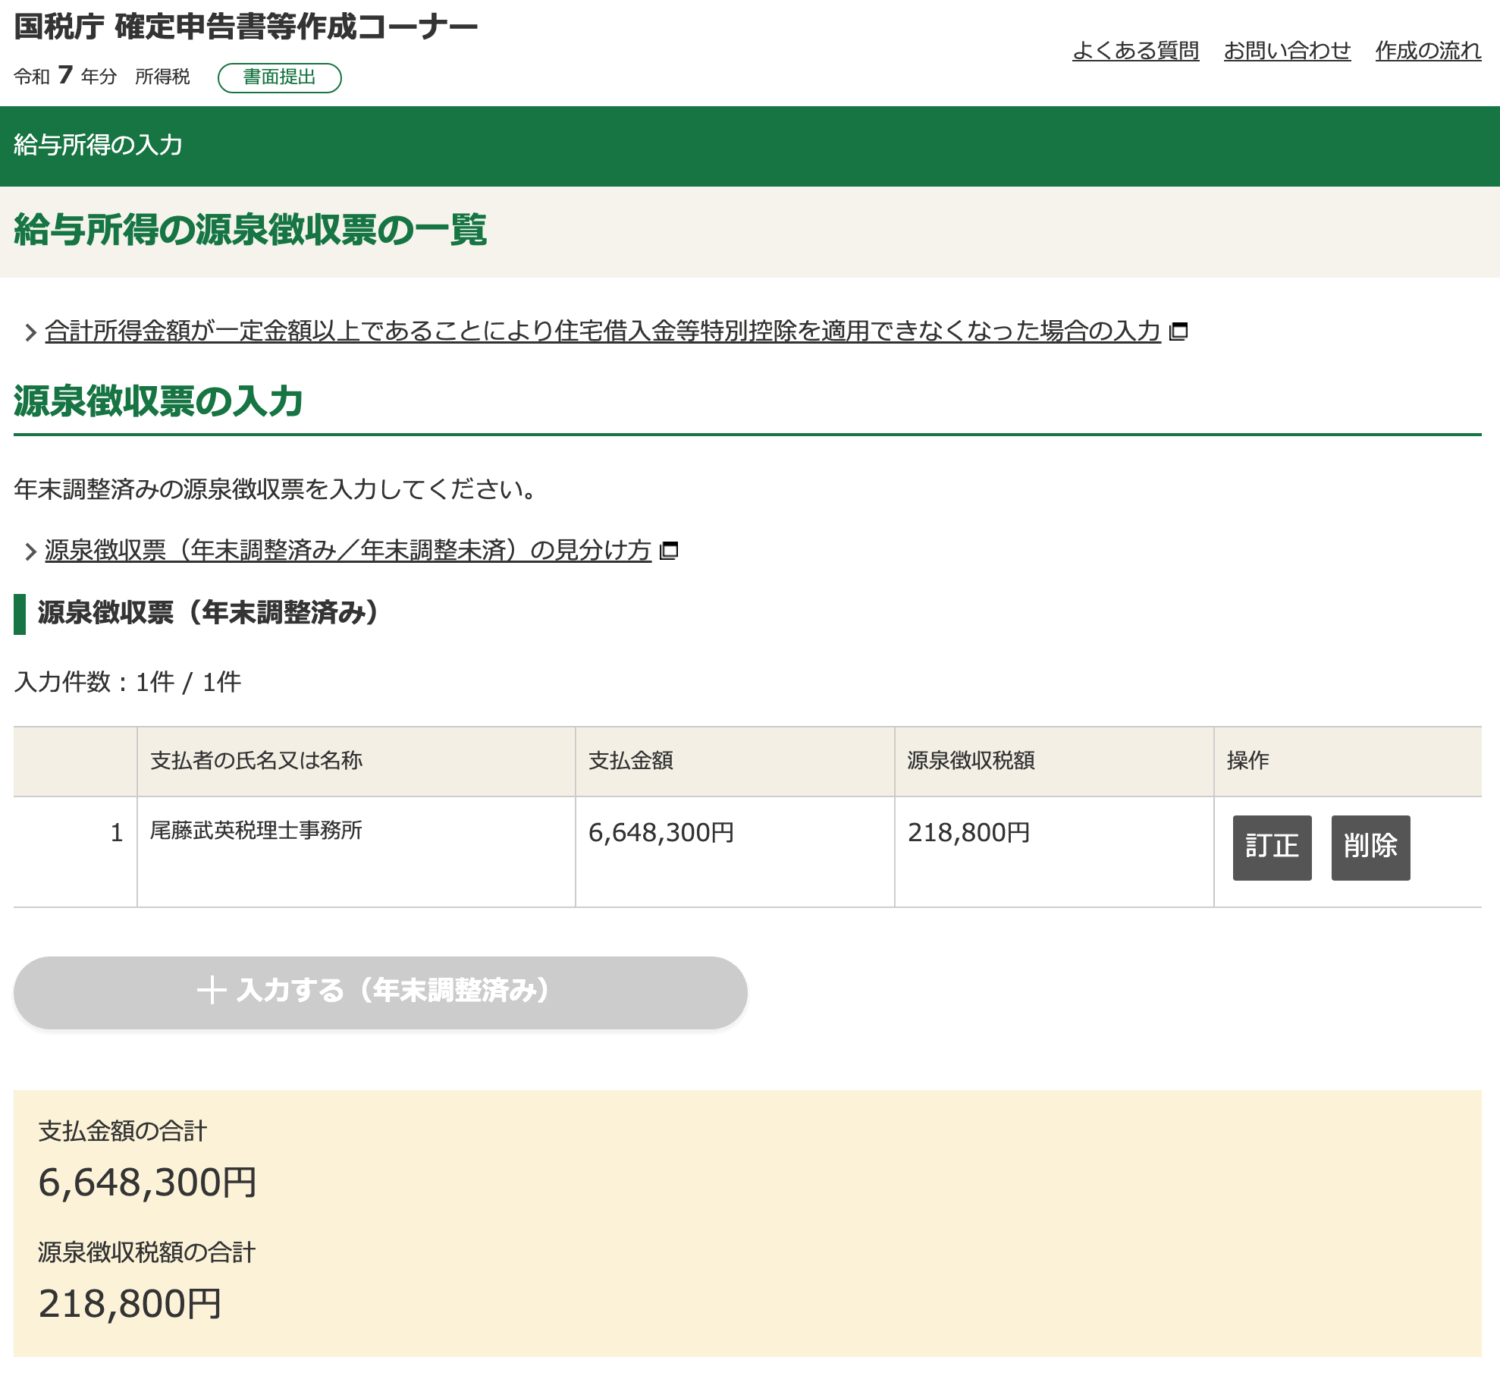This screenshot has width=1500, height=1376.
Task: Open the external link icon beside 住宅借入金等特別控除 link
Action: point(1178,332)
